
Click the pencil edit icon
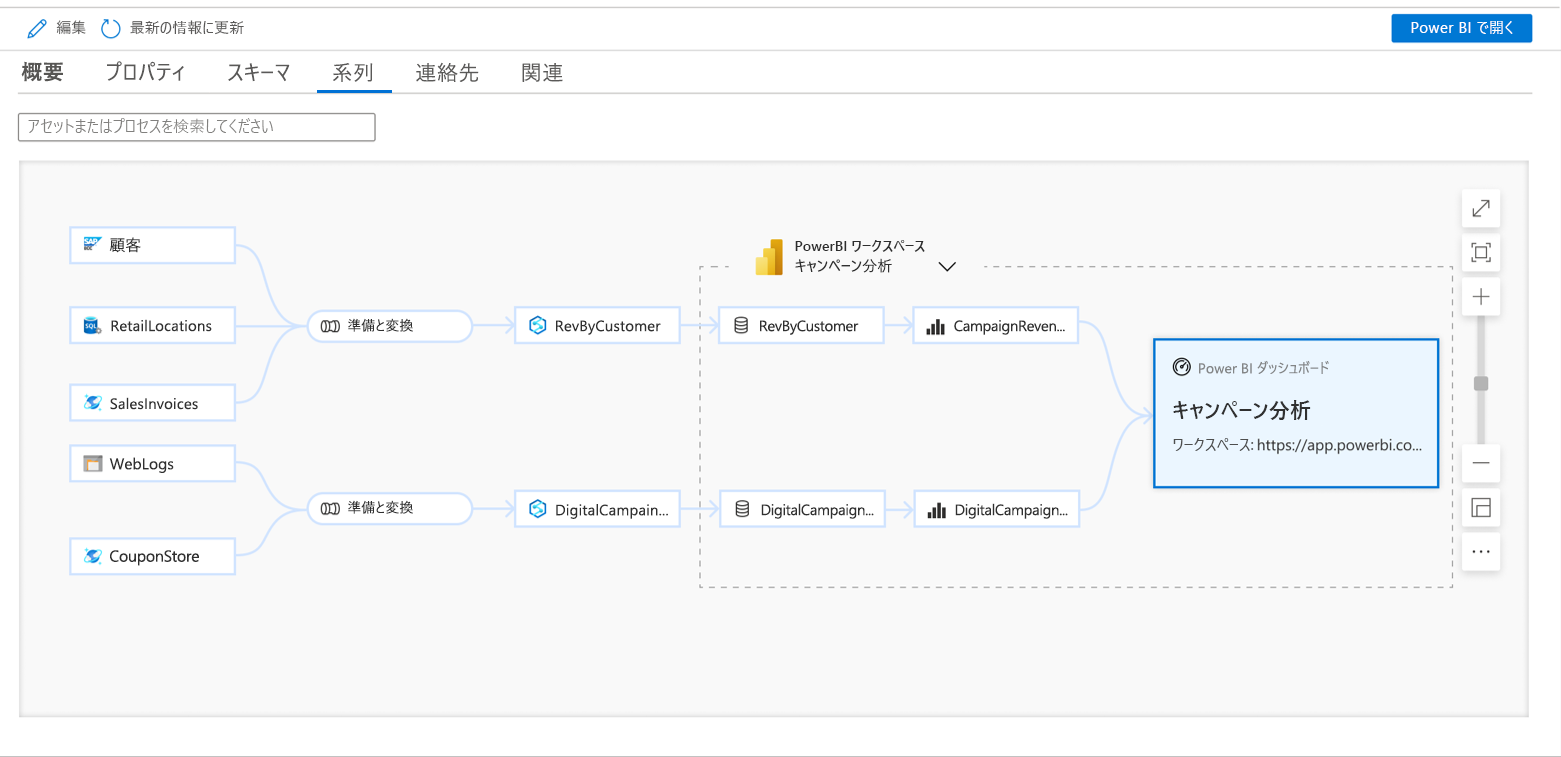coord(37,28)
